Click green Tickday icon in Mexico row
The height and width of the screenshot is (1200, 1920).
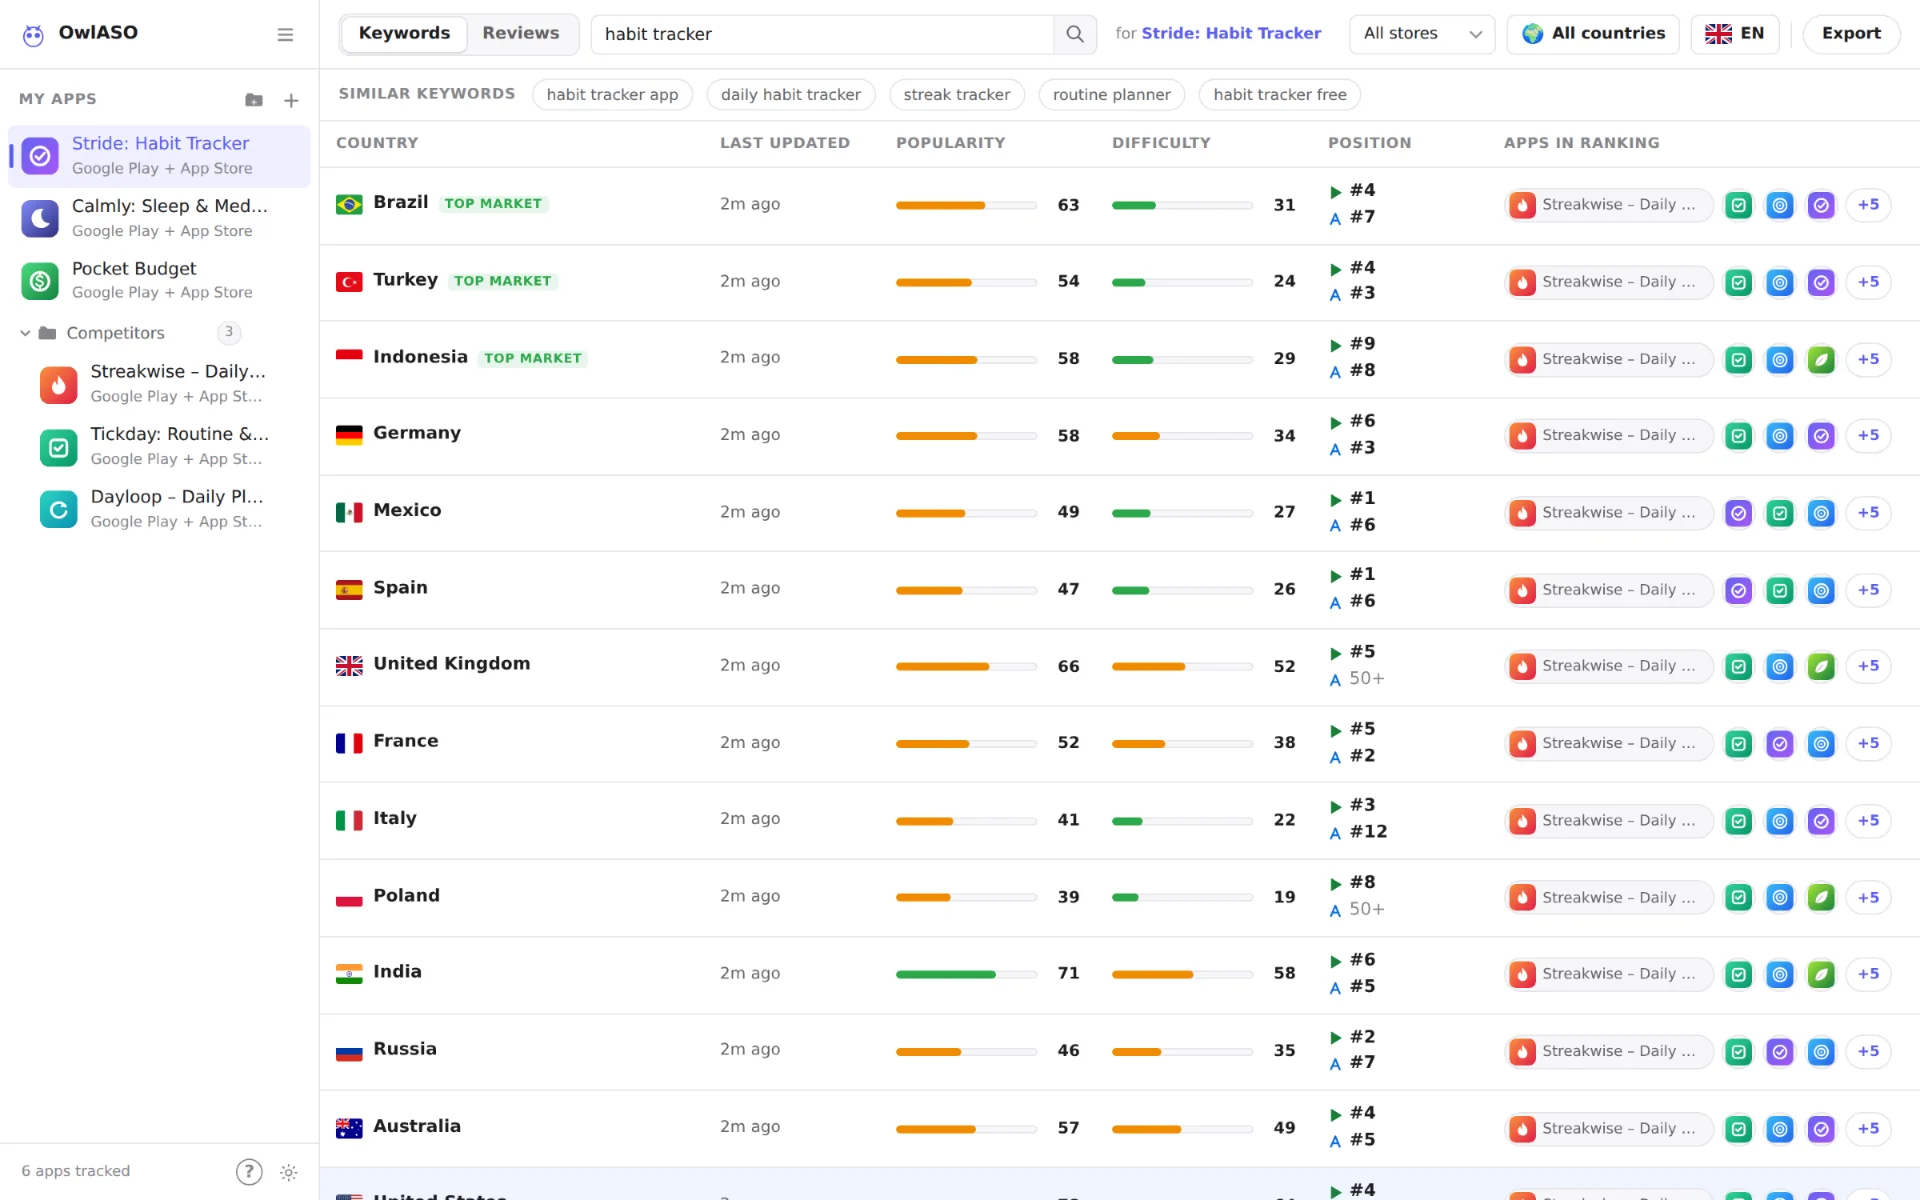tap(1780, 513)
